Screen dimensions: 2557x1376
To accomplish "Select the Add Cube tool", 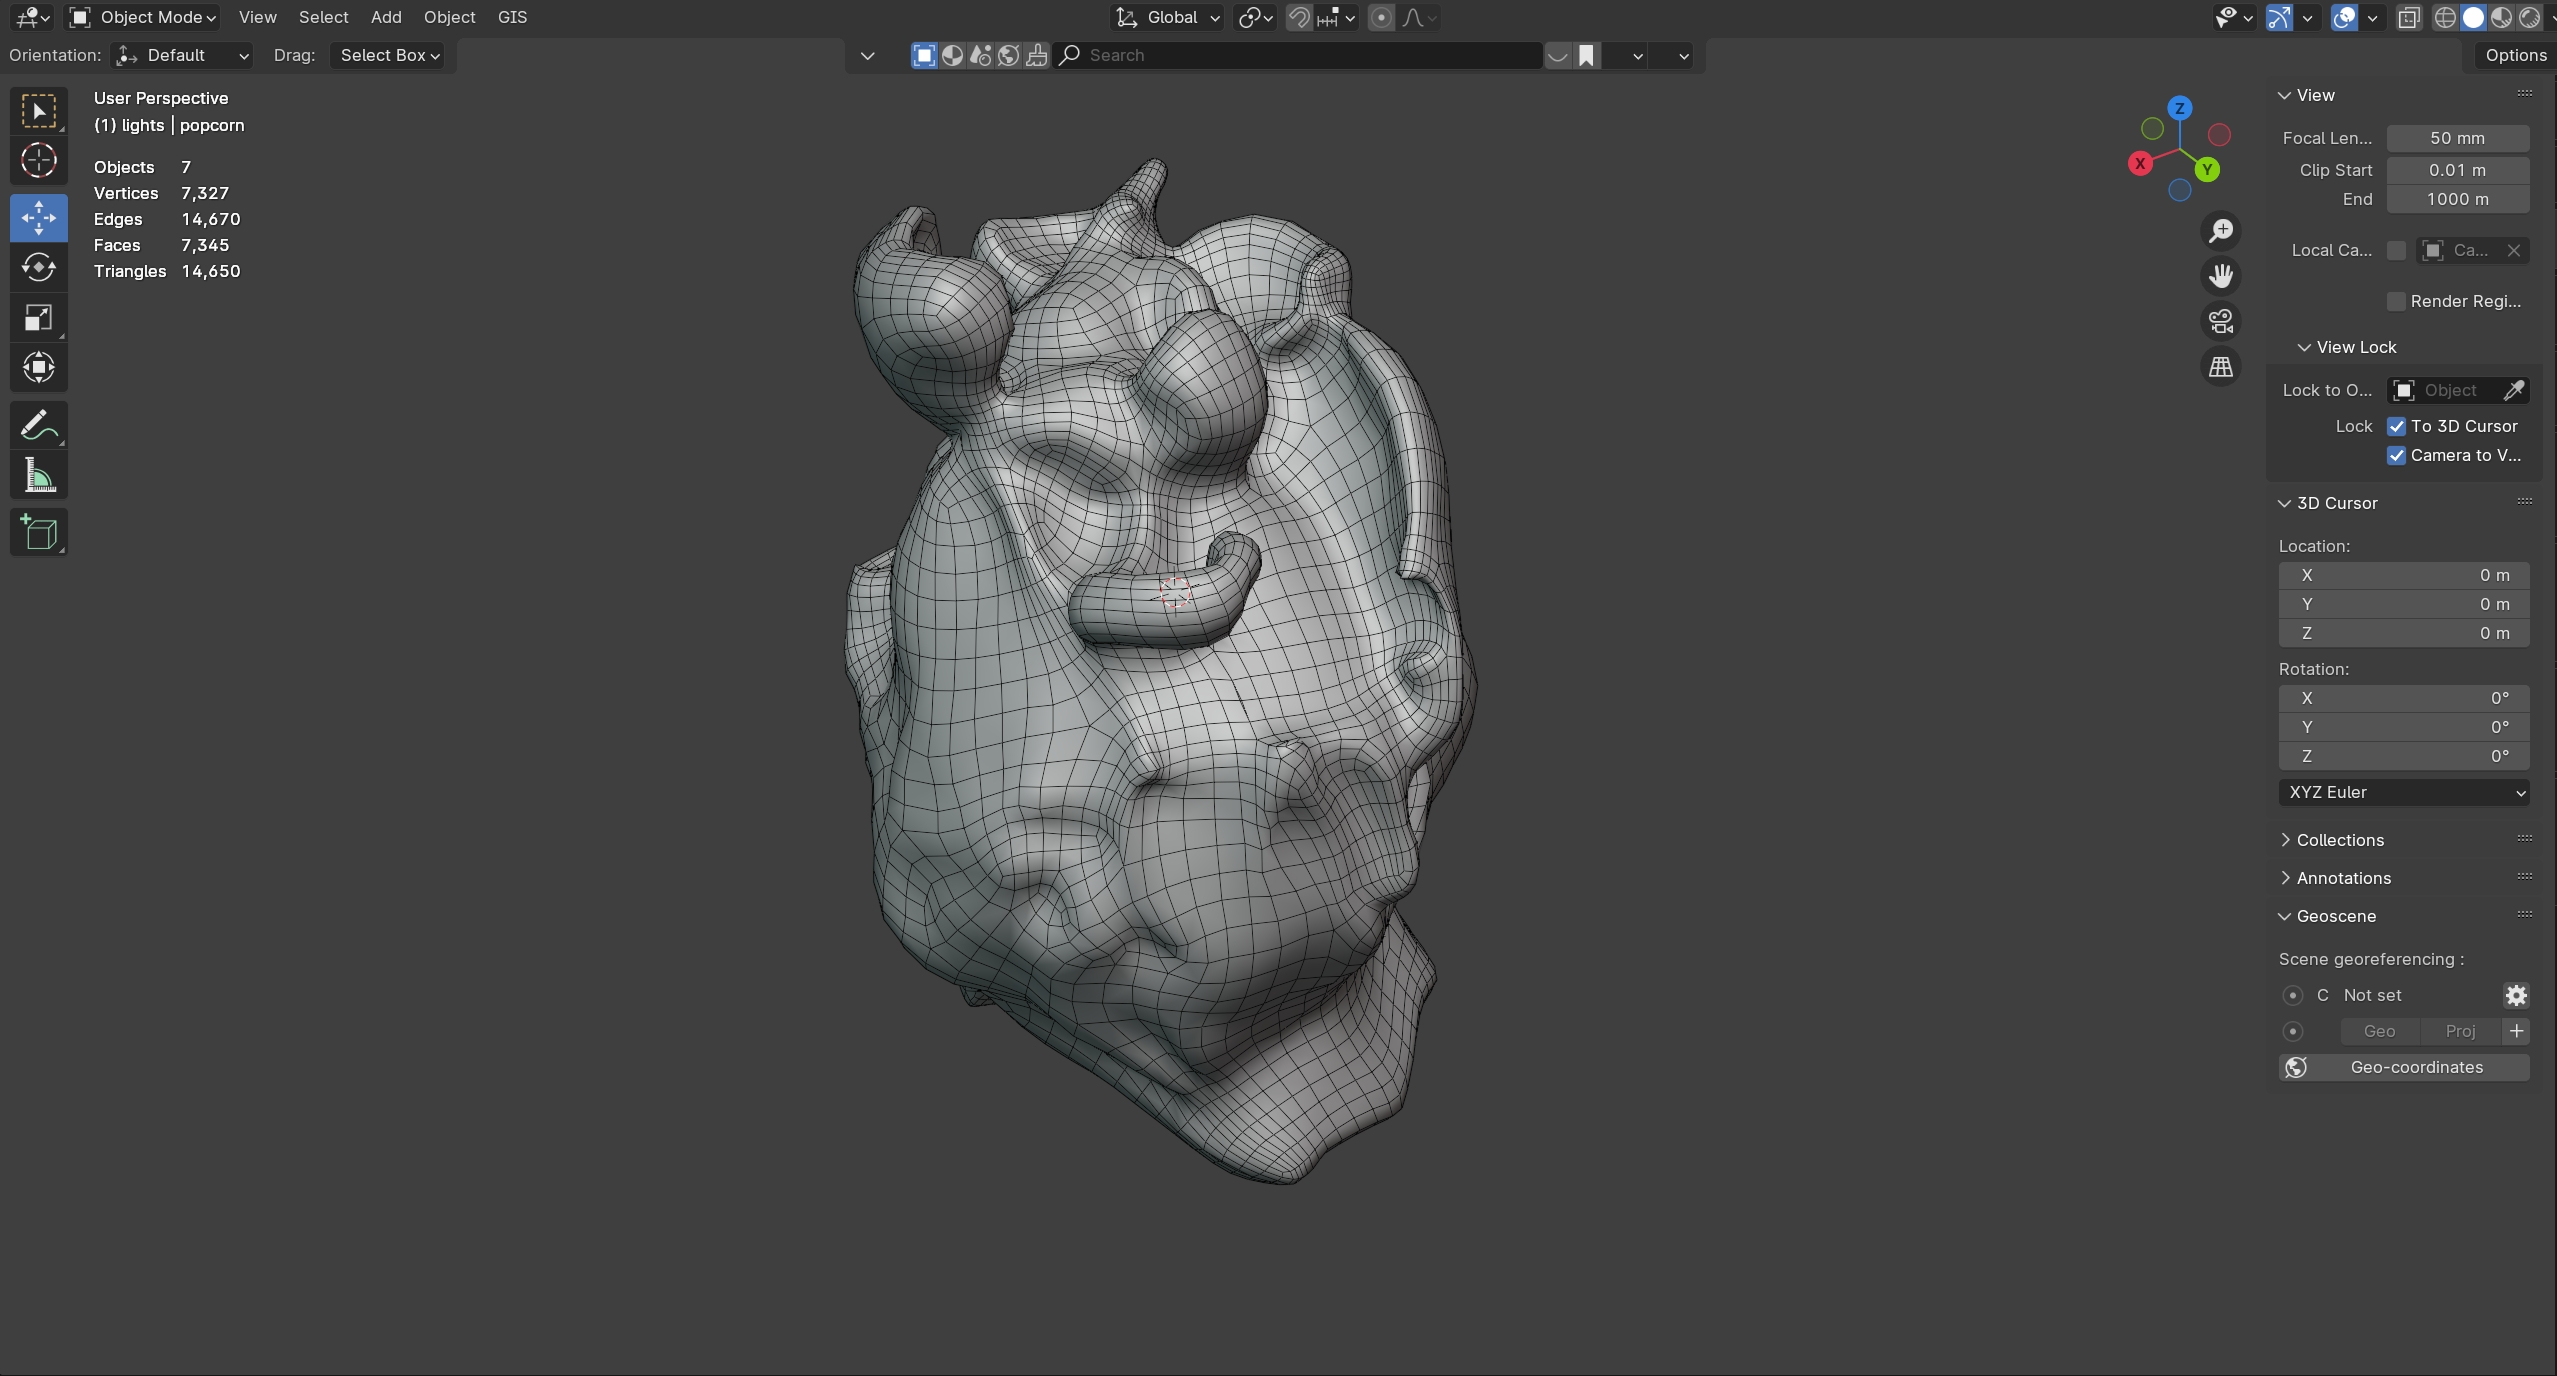I will 38,533.
